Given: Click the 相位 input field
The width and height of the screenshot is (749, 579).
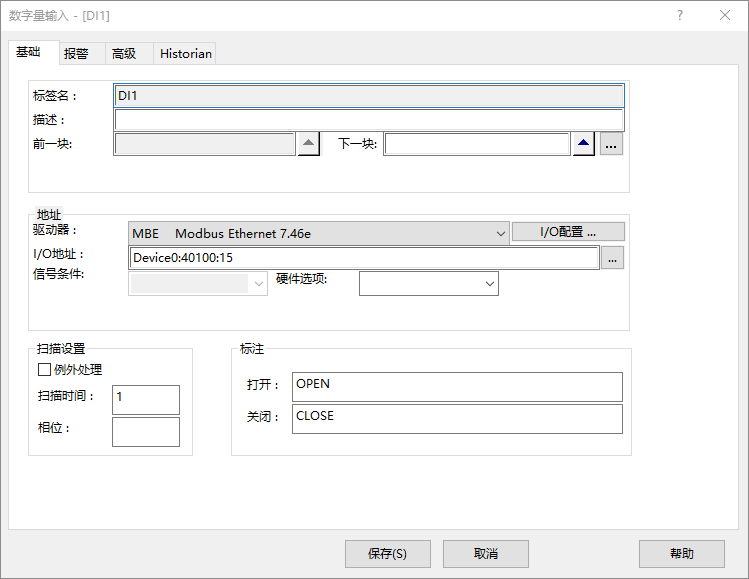Looking at the screenshot, I should click(x=146, y=432).
